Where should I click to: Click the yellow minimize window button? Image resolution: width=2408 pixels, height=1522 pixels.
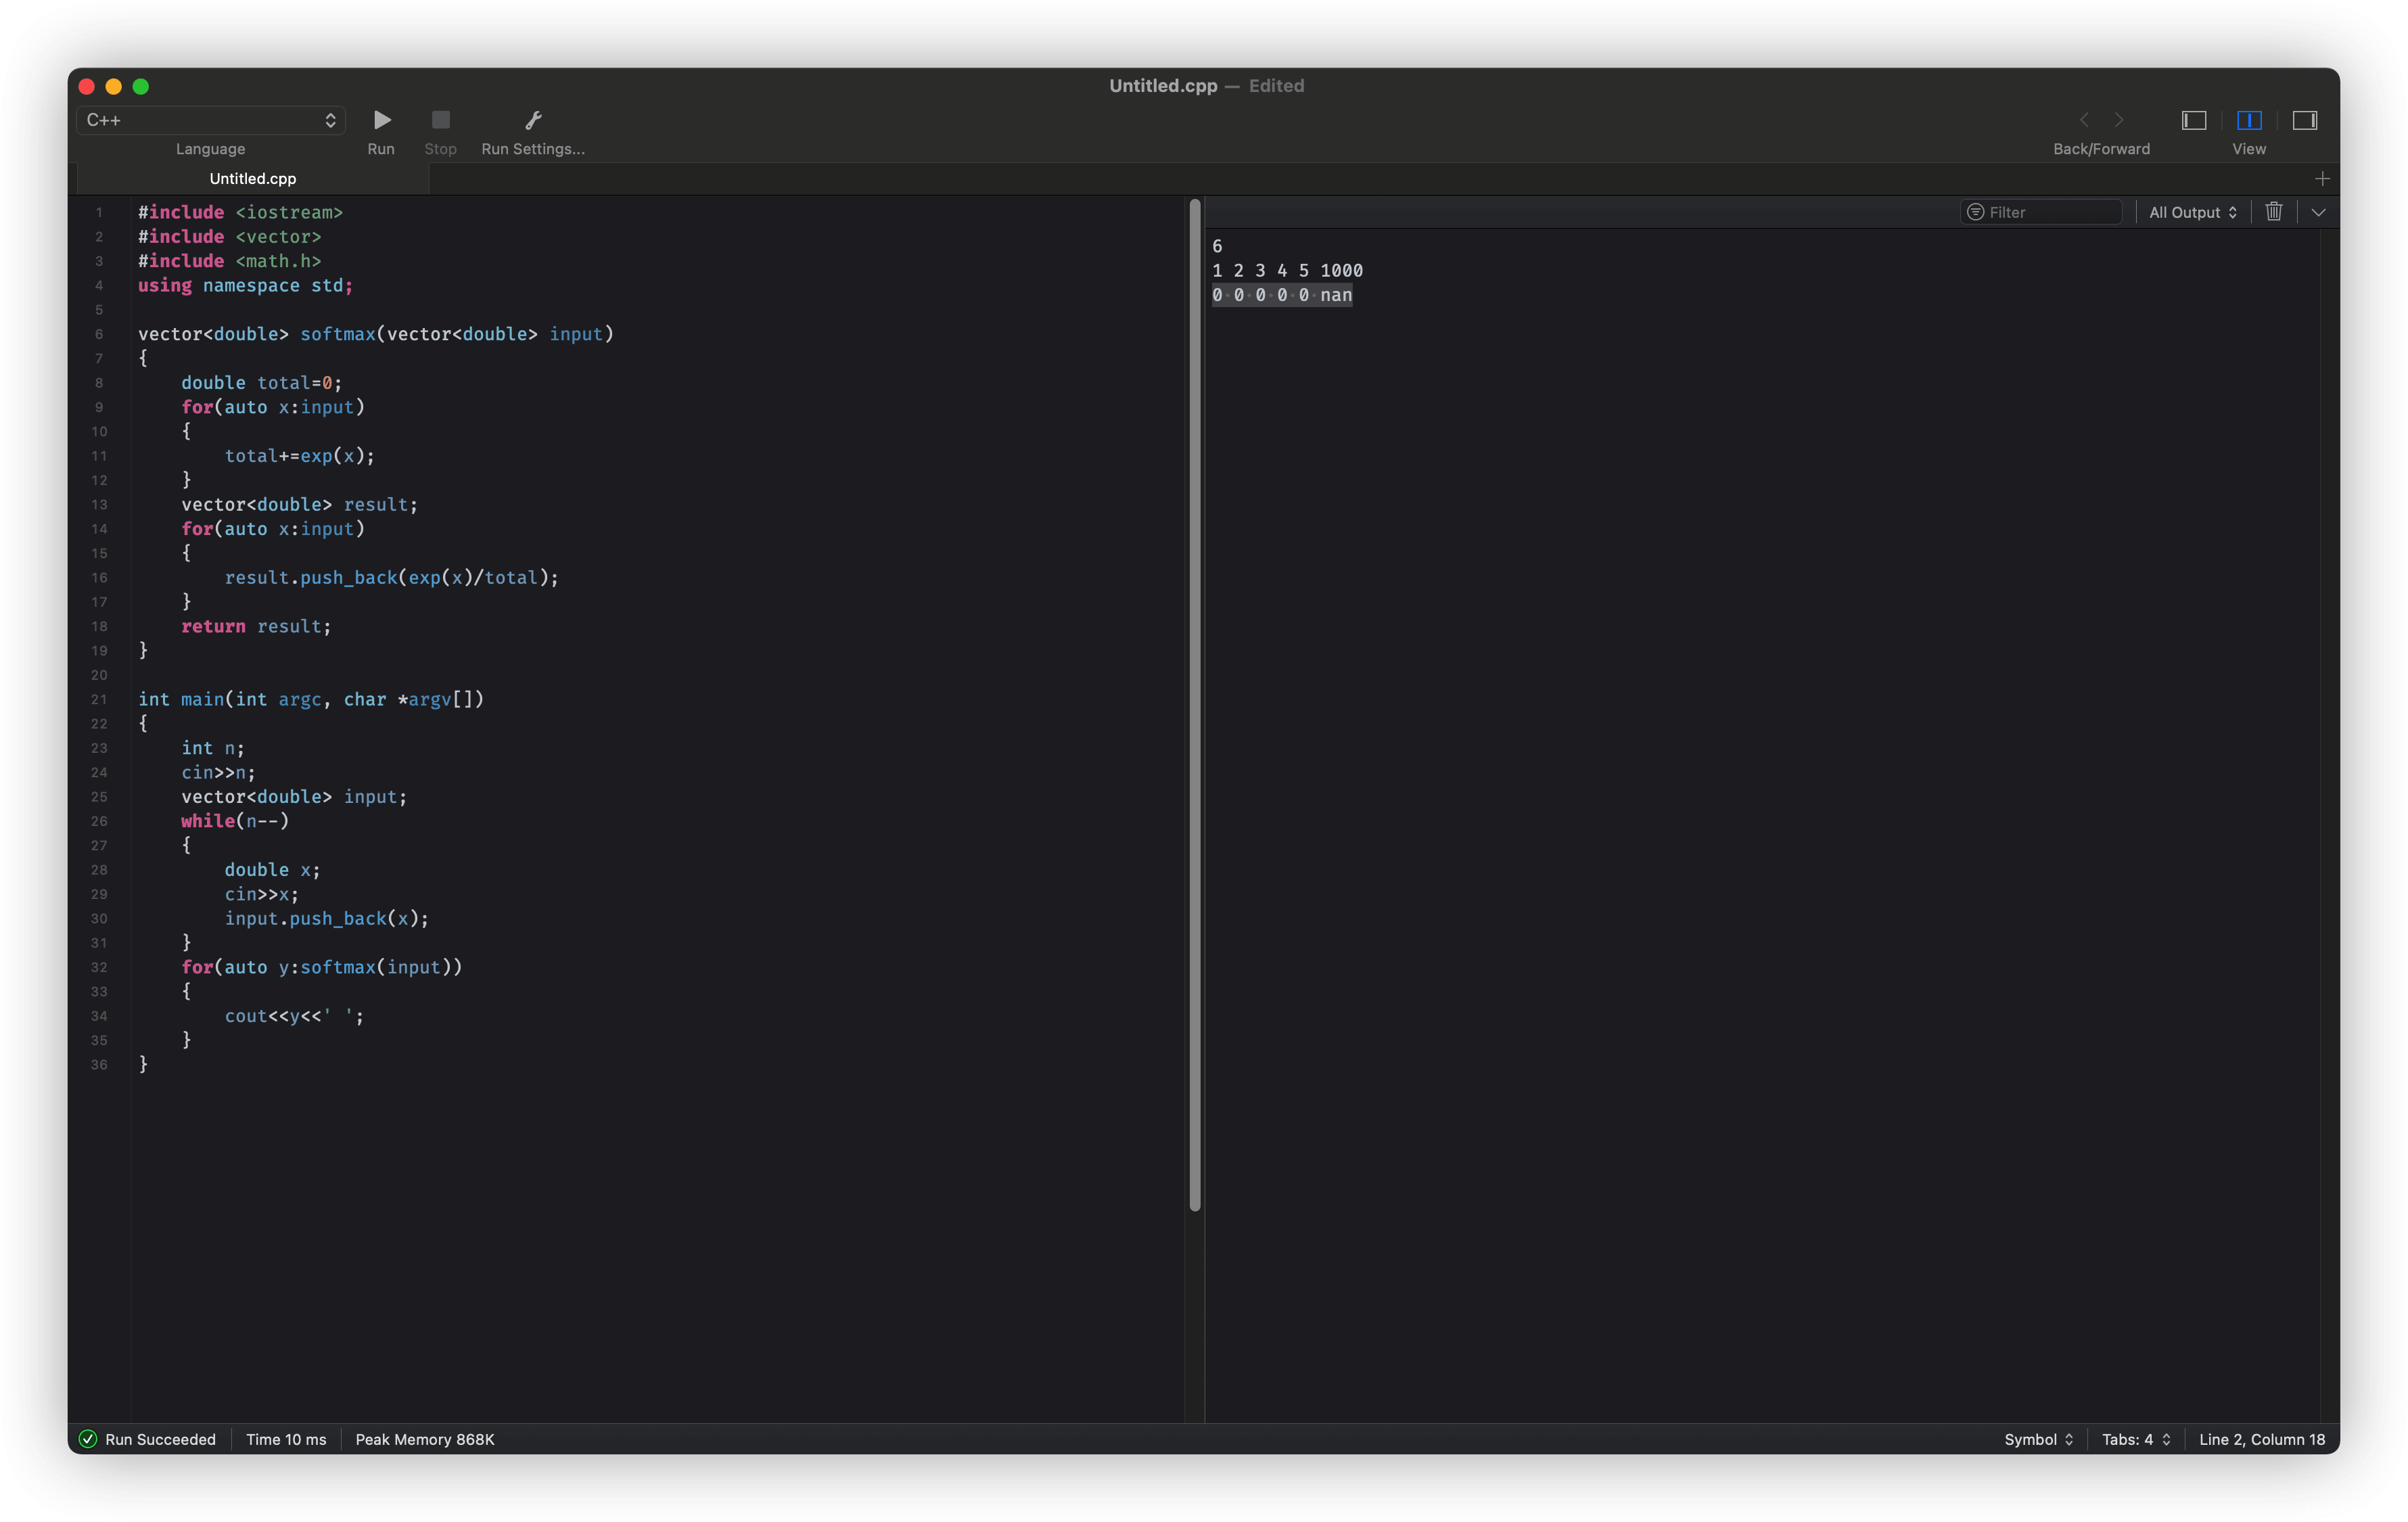(114, 87)
